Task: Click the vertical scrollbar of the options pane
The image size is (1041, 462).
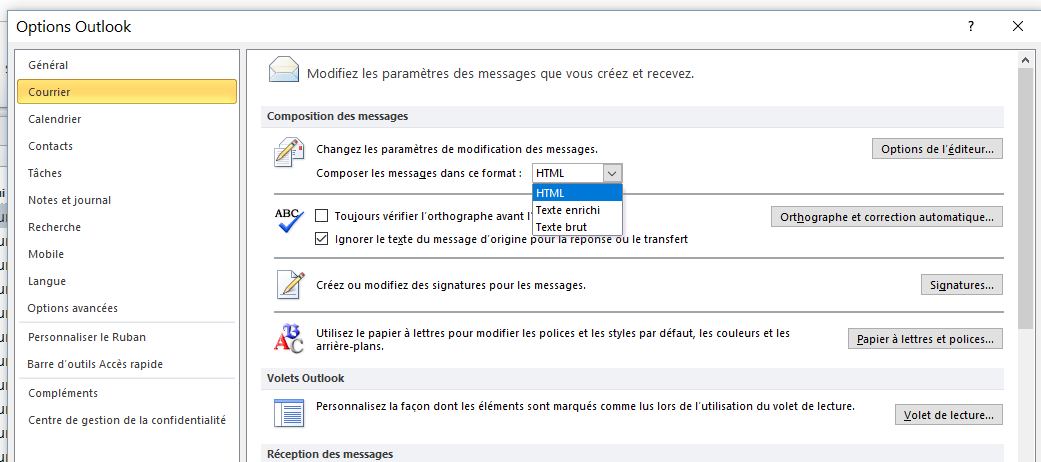Action: [1026, 200]
